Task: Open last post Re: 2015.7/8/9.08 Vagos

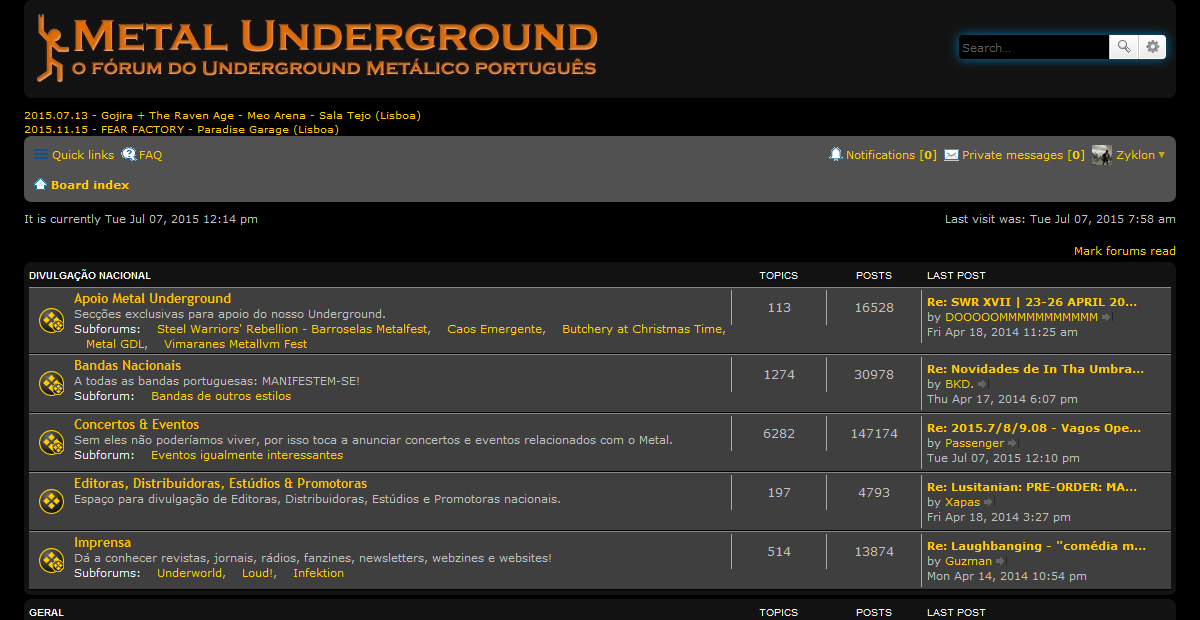Action: (1034, 428)
